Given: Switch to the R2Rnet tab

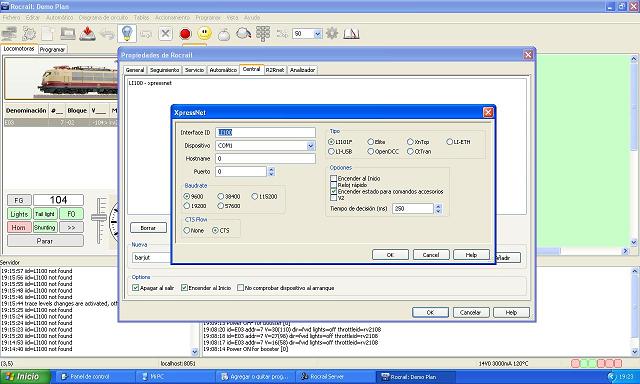Looking at the screenshot, I should click(275, 70).
